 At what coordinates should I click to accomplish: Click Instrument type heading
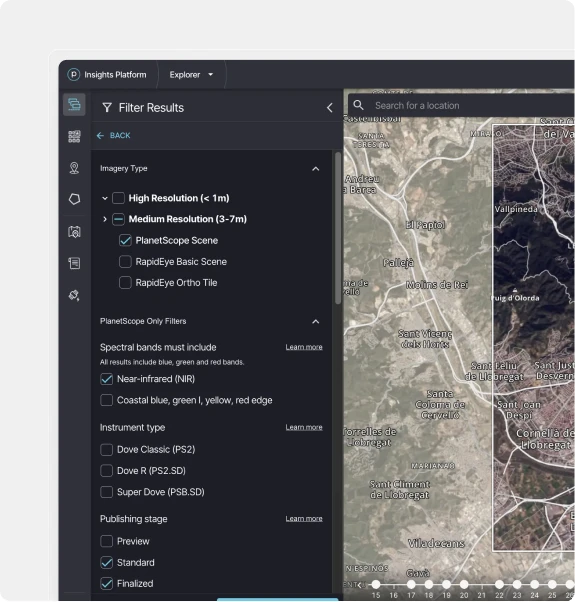click(132, 428)
